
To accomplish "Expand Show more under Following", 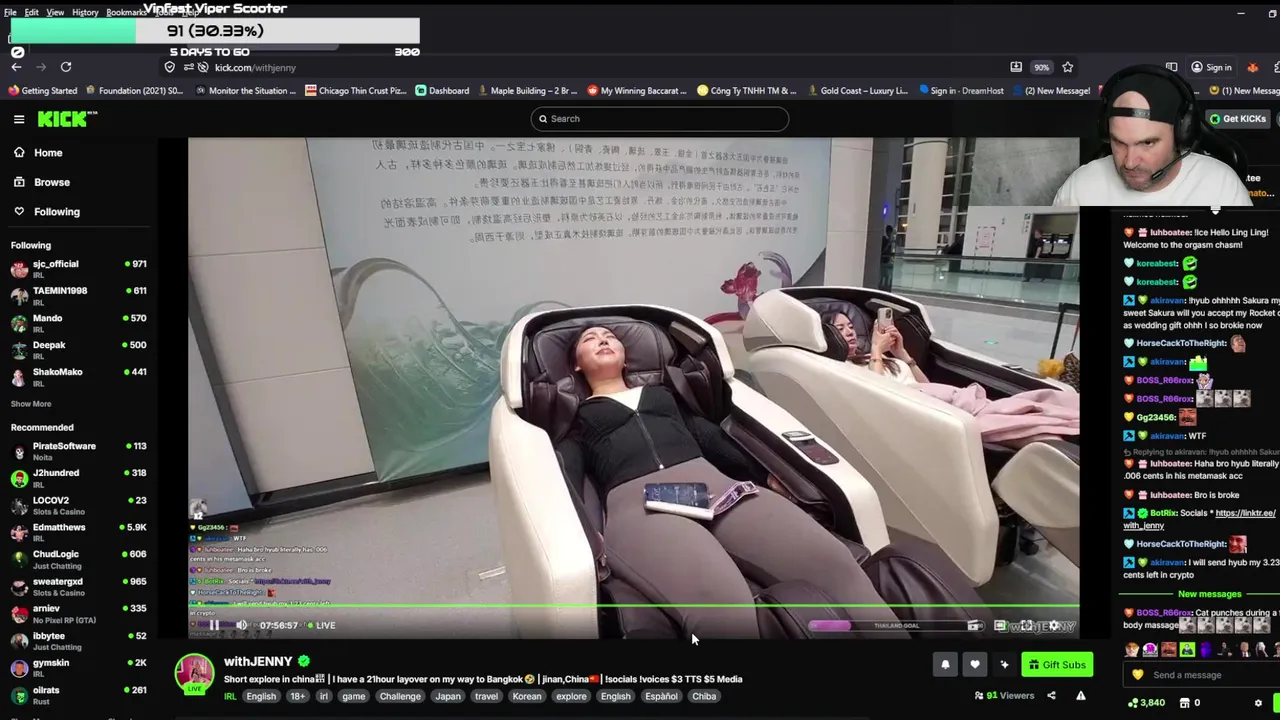I will tap(31, 404).
